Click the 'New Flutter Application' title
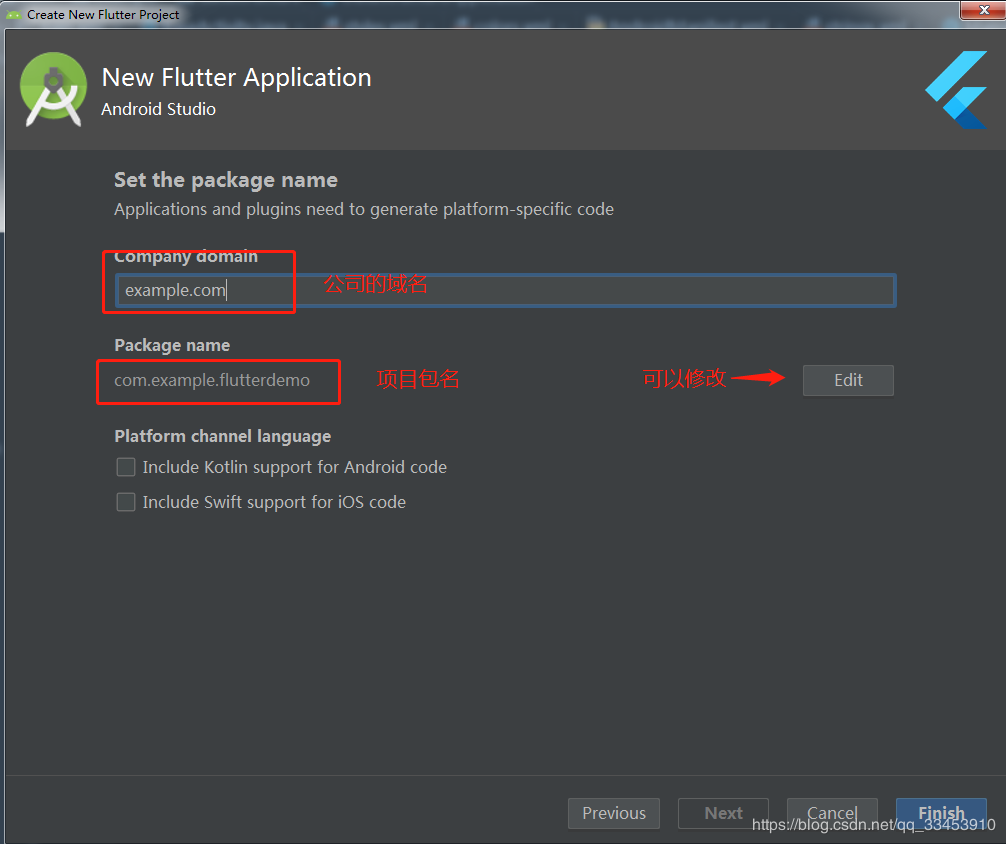The width and height of the screenshot is (1006, 844). pos(237,78)
